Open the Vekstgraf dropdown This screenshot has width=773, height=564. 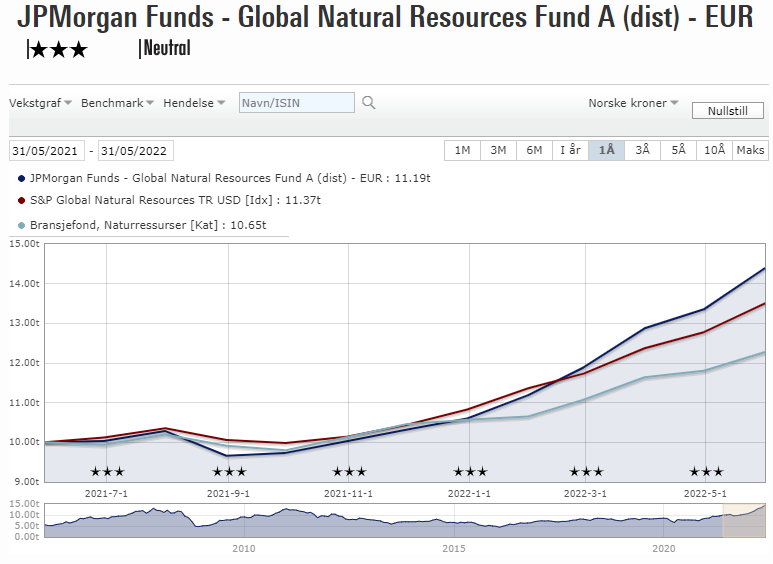40,103
